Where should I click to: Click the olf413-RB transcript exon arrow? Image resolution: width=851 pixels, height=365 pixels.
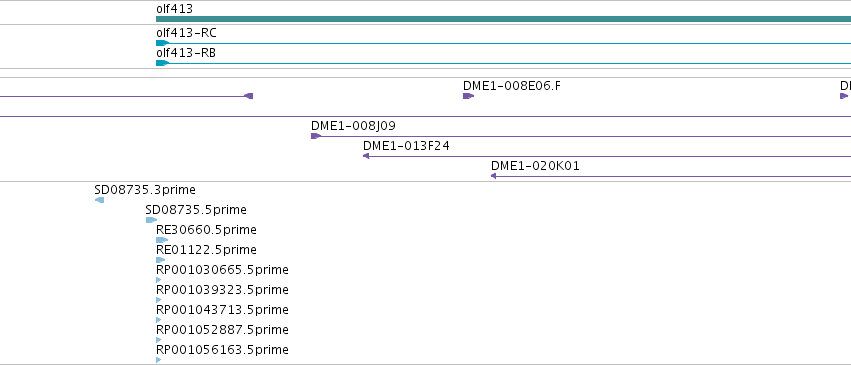(x=162, y=63)
